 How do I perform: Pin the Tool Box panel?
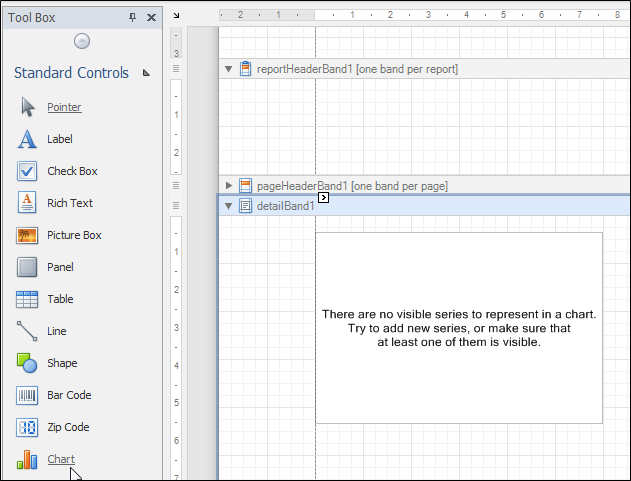[132, 17]
